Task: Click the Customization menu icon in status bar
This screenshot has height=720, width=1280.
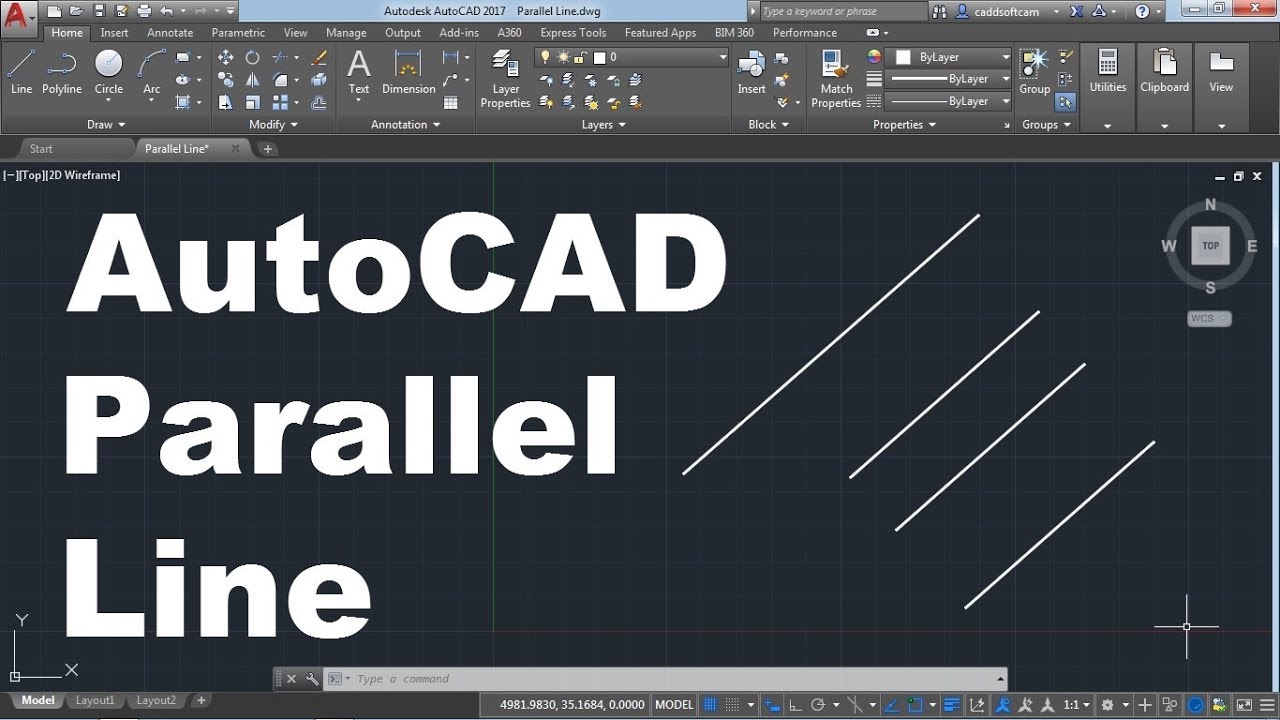Action: tap(1267, 704)
